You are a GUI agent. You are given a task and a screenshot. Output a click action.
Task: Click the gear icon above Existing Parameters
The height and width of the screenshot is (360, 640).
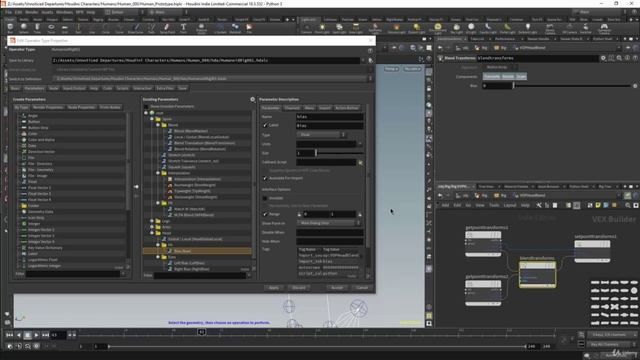pos(252,99)
